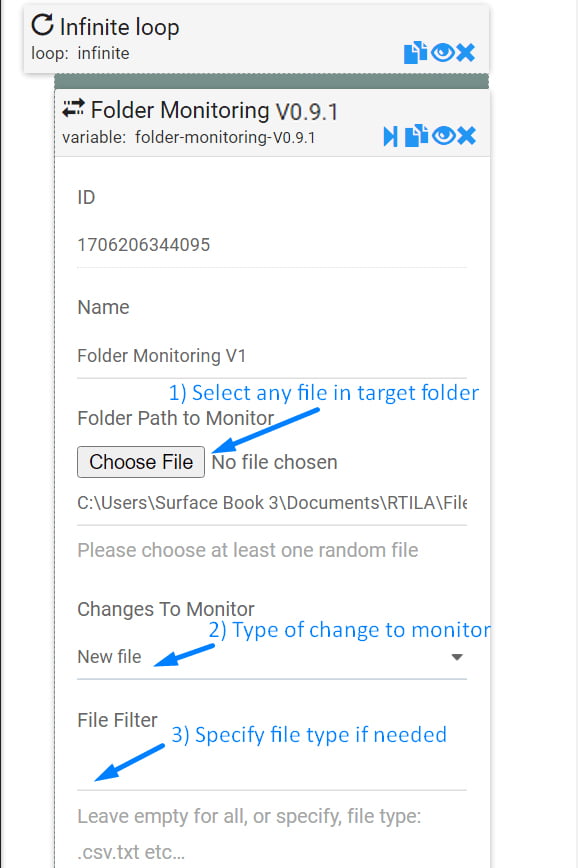578x868 pixels.
Task: Click the green drop zone bar under loop
Action: [272, 81]
